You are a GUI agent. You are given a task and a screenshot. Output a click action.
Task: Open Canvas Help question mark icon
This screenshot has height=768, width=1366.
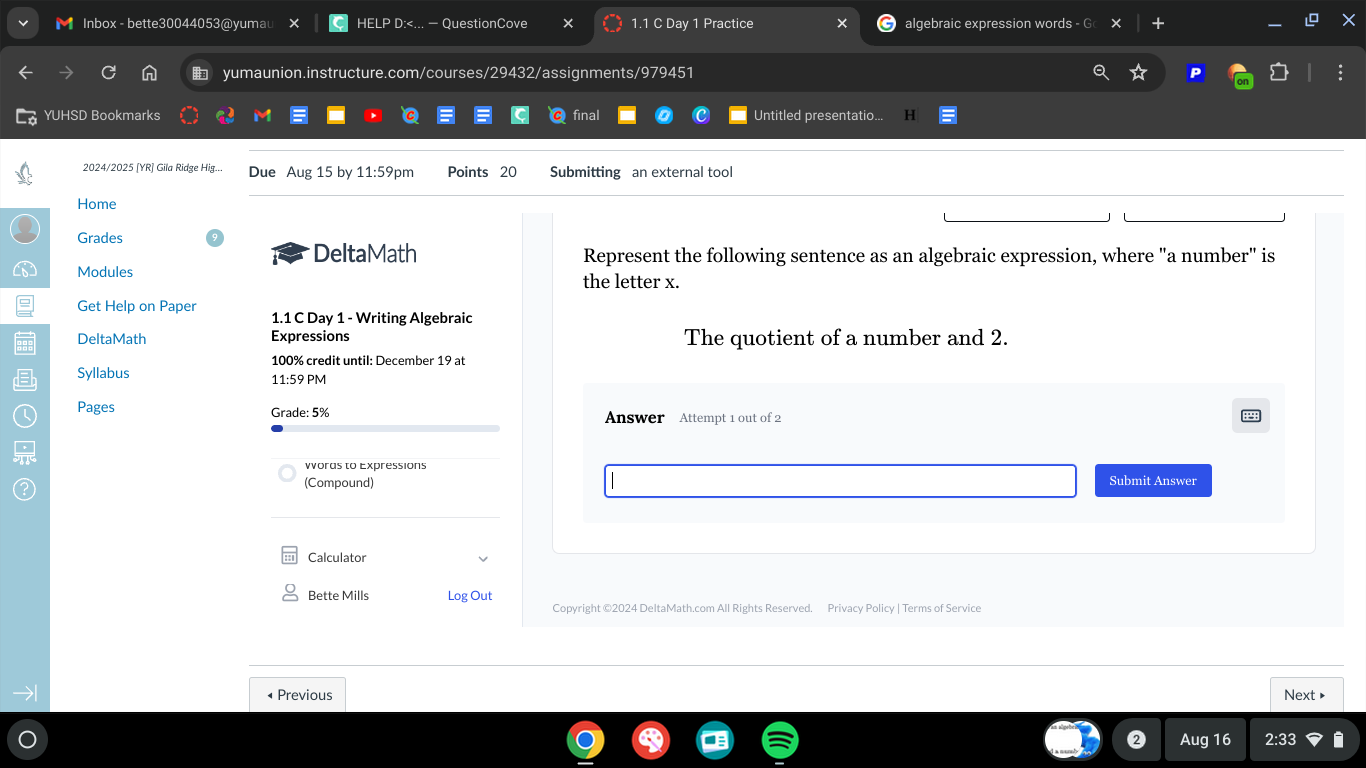point(25,489)
